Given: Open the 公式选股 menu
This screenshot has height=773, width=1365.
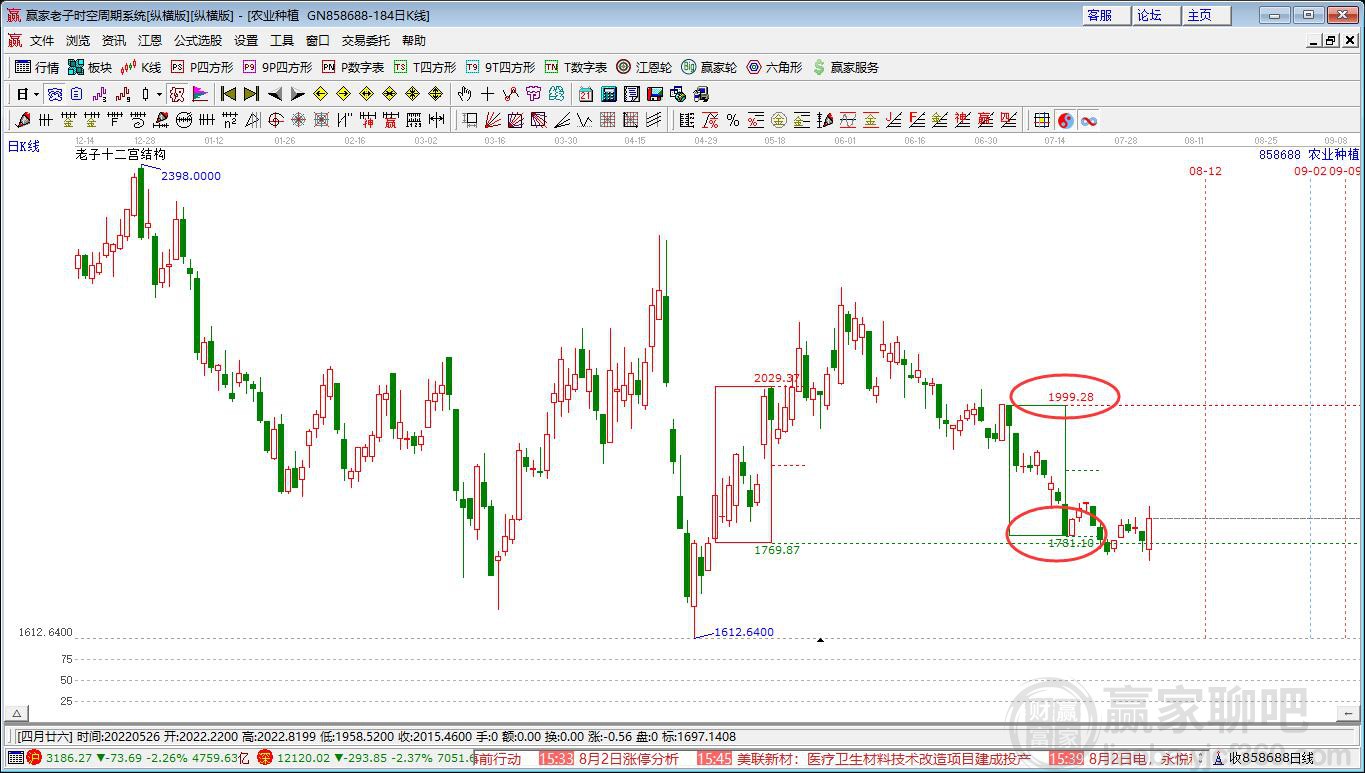Looking at the screenshot, I should [198, 41].
